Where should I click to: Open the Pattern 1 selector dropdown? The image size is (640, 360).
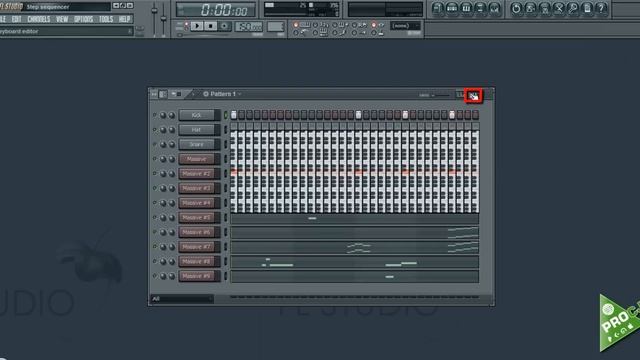[x=222, y=94]
